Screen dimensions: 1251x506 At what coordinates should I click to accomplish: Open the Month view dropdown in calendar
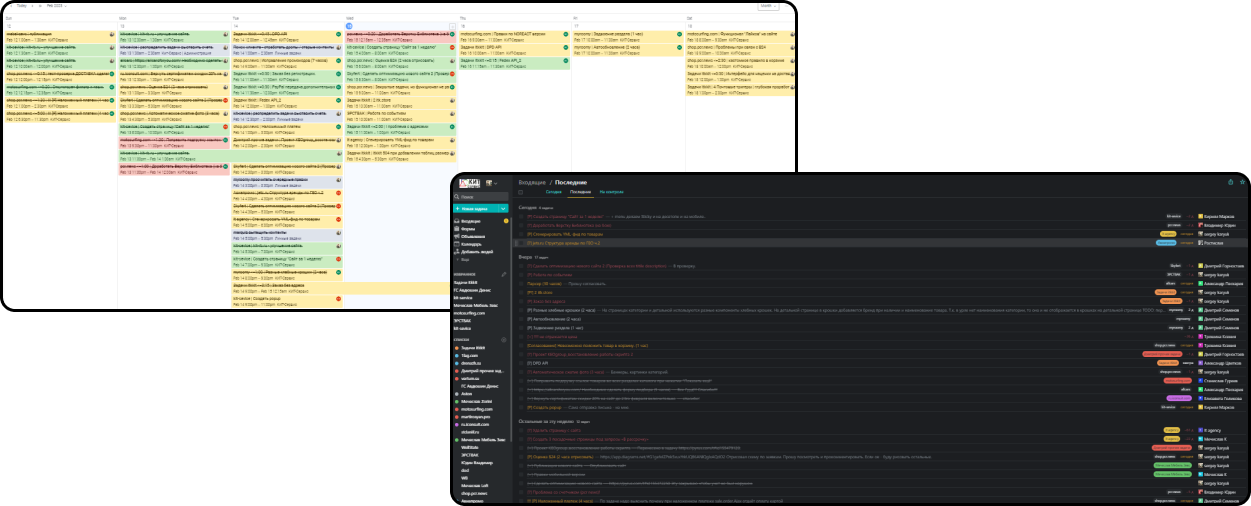(x=768, y=6)
